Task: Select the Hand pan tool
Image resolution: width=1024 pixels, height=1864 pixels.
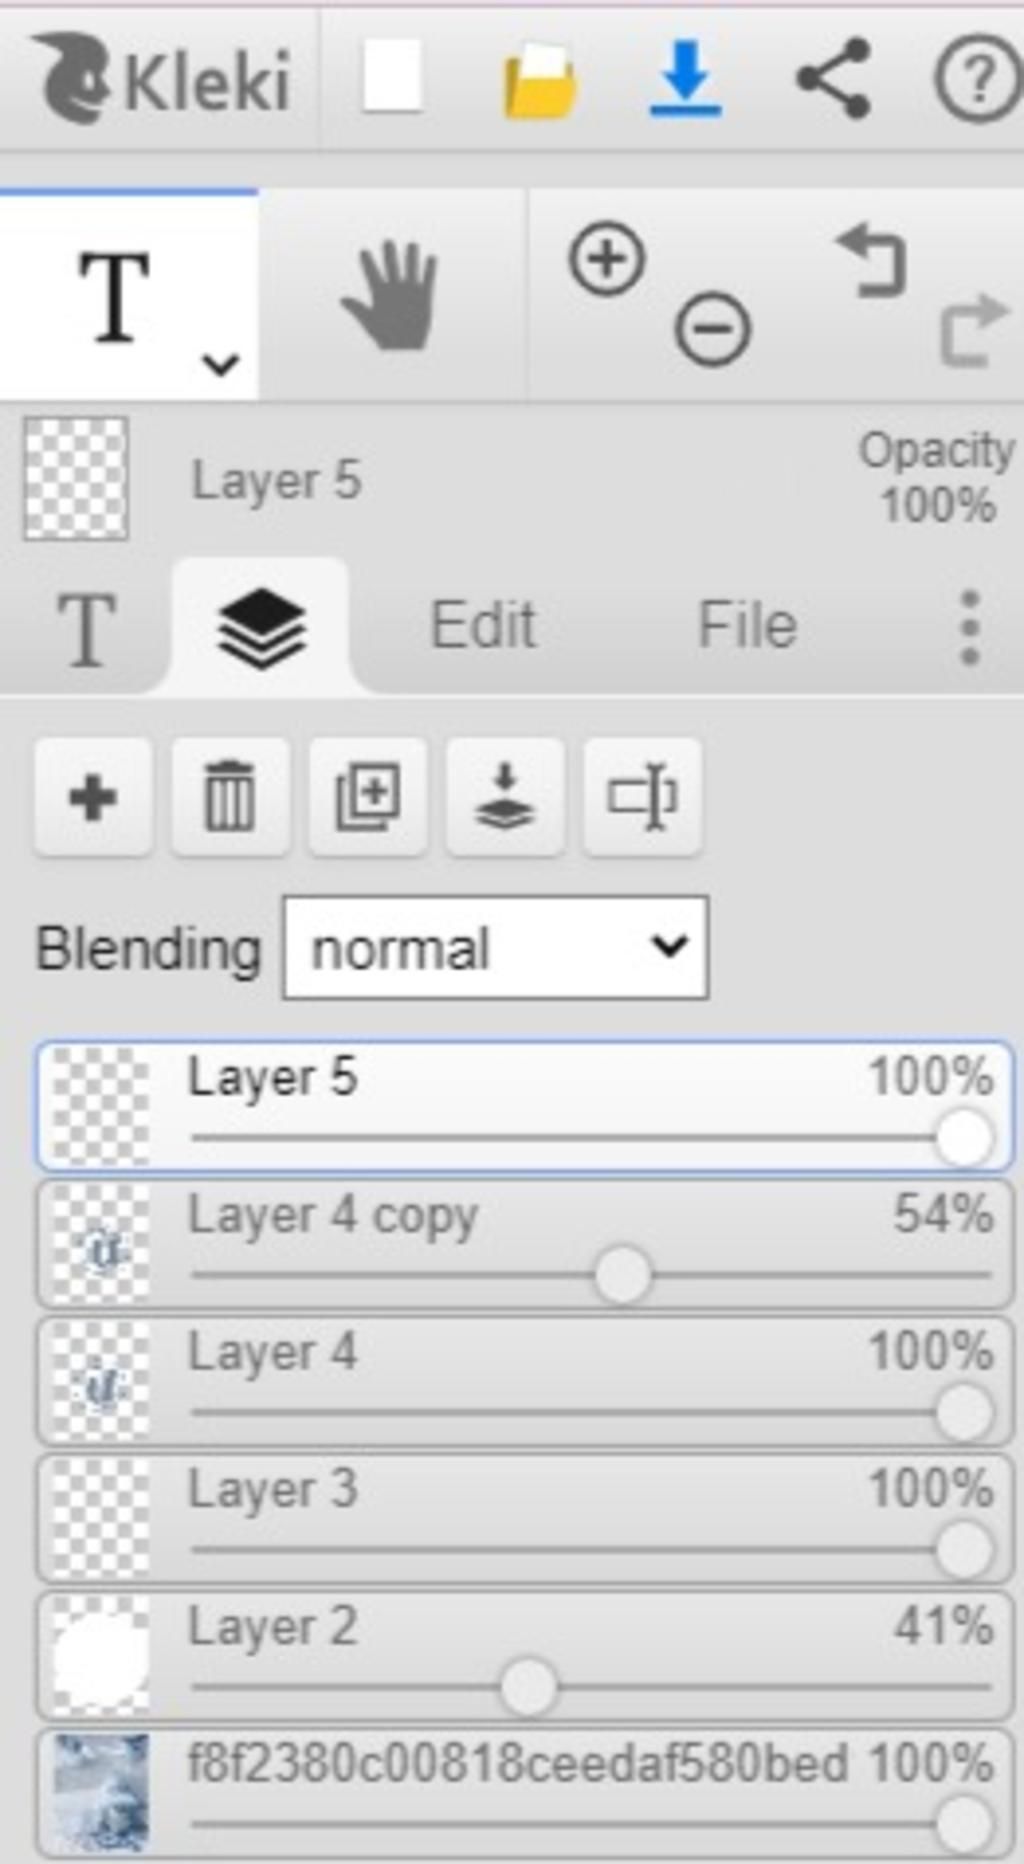Action: (391, 295)
